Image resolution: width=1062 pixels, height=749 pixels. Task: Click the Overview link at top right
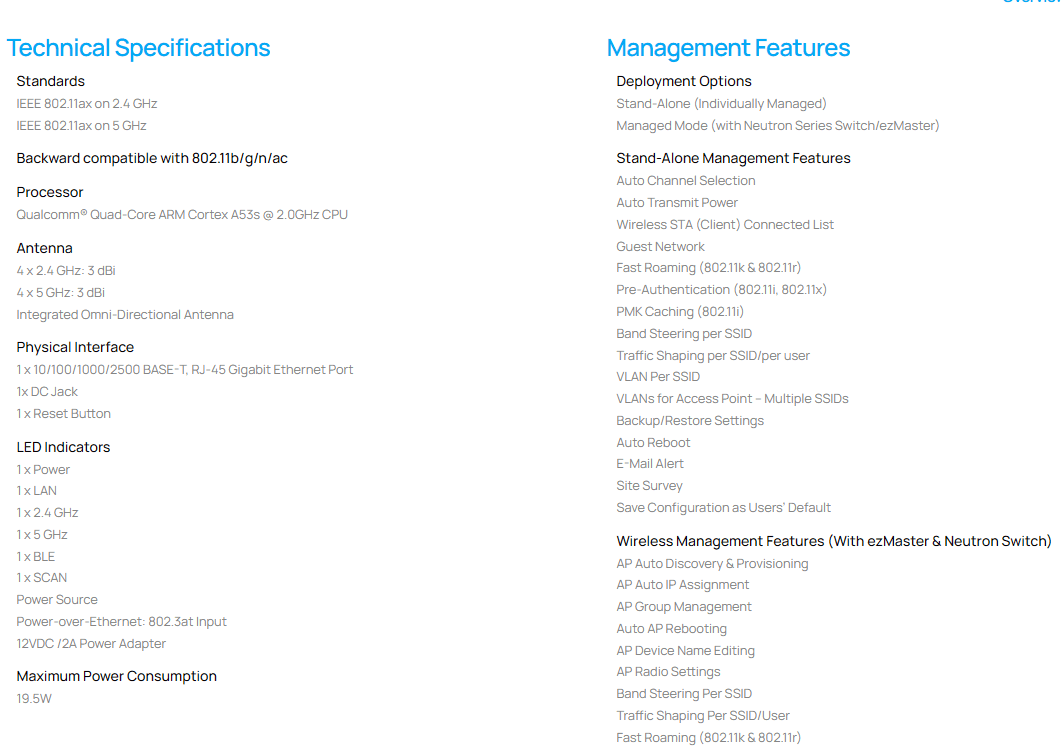point(1032,2)
